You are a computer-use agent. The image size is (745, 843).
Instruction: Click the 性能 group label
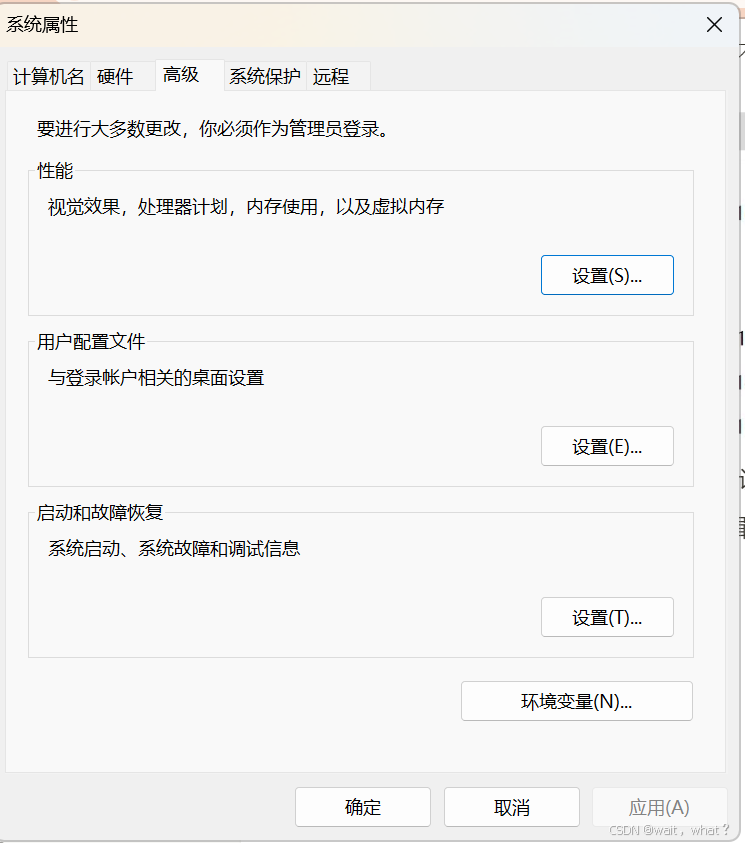pos(55,170)
